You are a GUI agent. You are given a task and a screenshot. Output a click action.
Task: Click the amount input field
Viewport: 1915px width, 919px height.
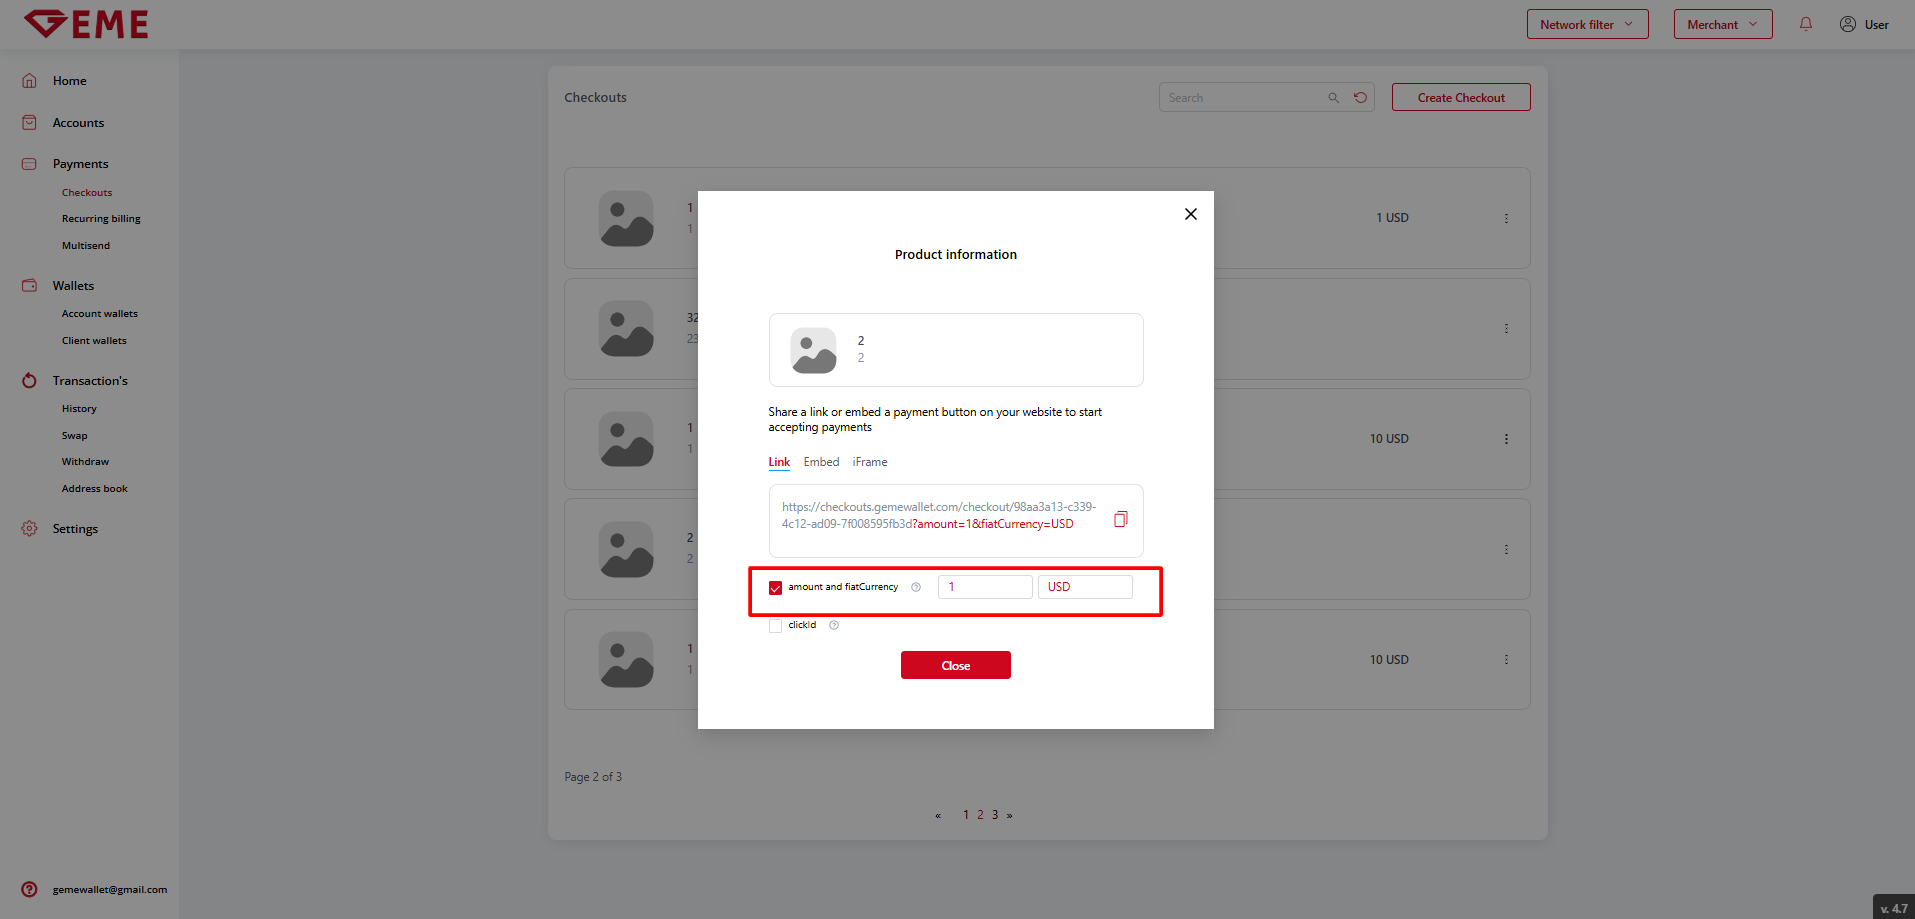984,587
